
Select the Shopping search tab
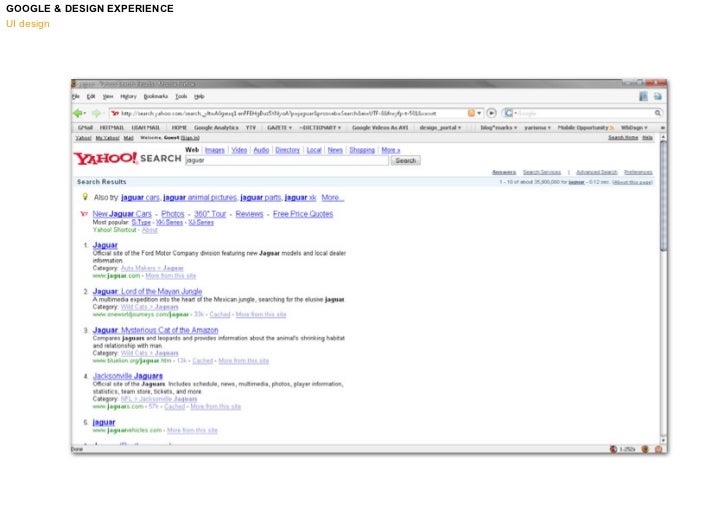pos(362,150)
